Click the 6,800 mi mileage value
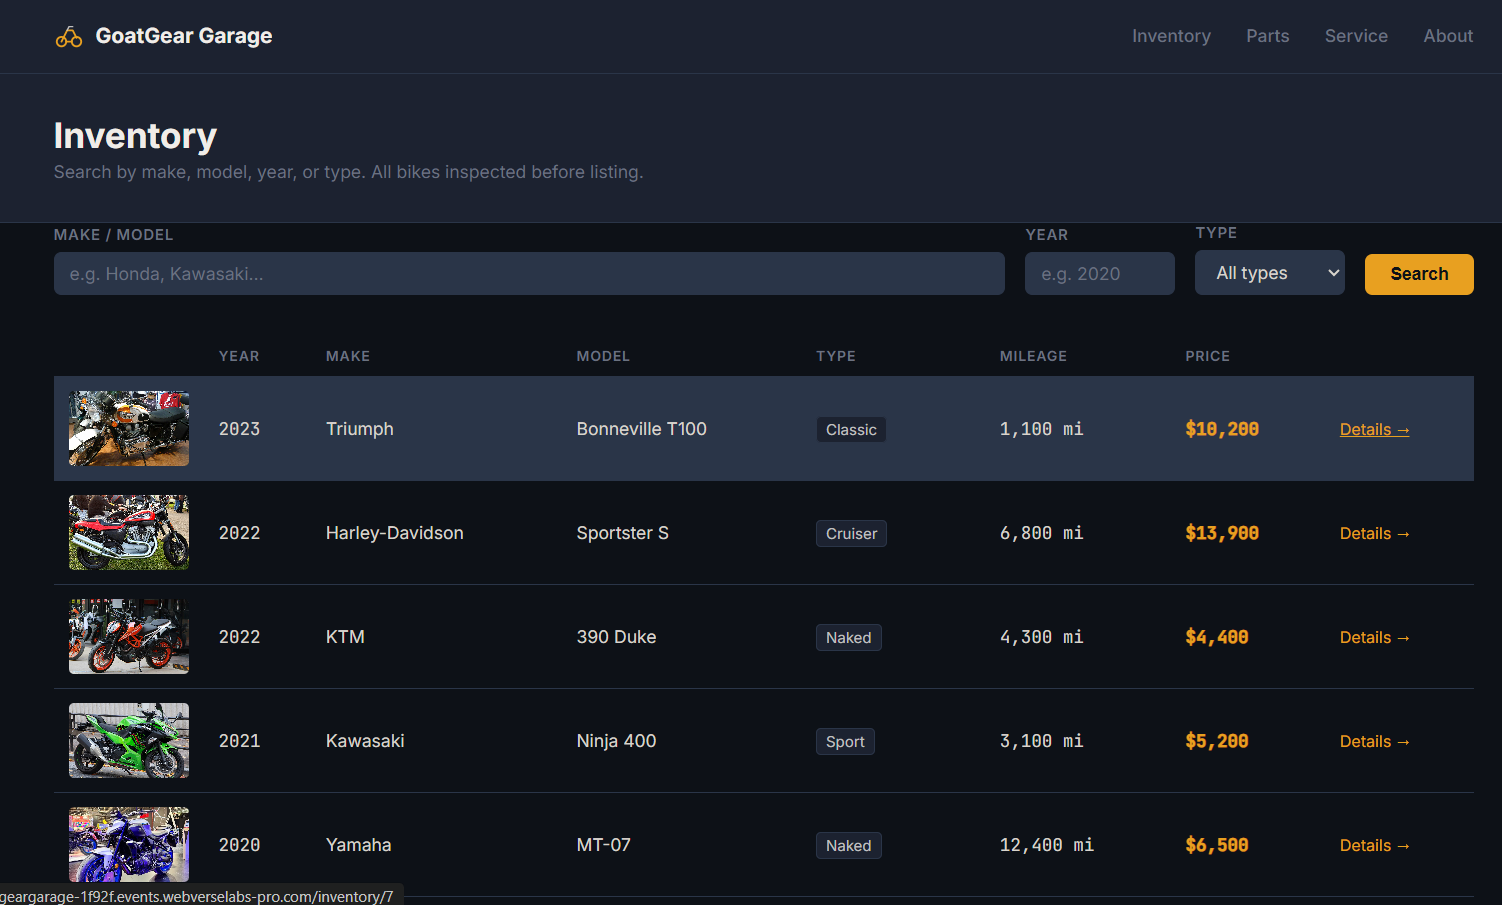 click(1042, 533)
